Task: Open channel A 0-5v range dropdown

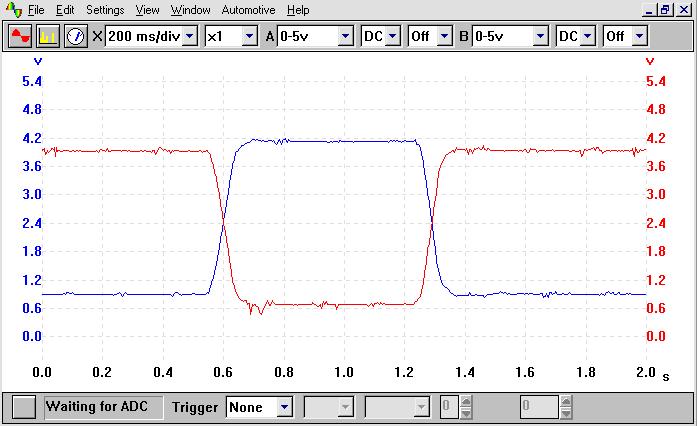Action: pyautogui.click(x=345, y=36)
